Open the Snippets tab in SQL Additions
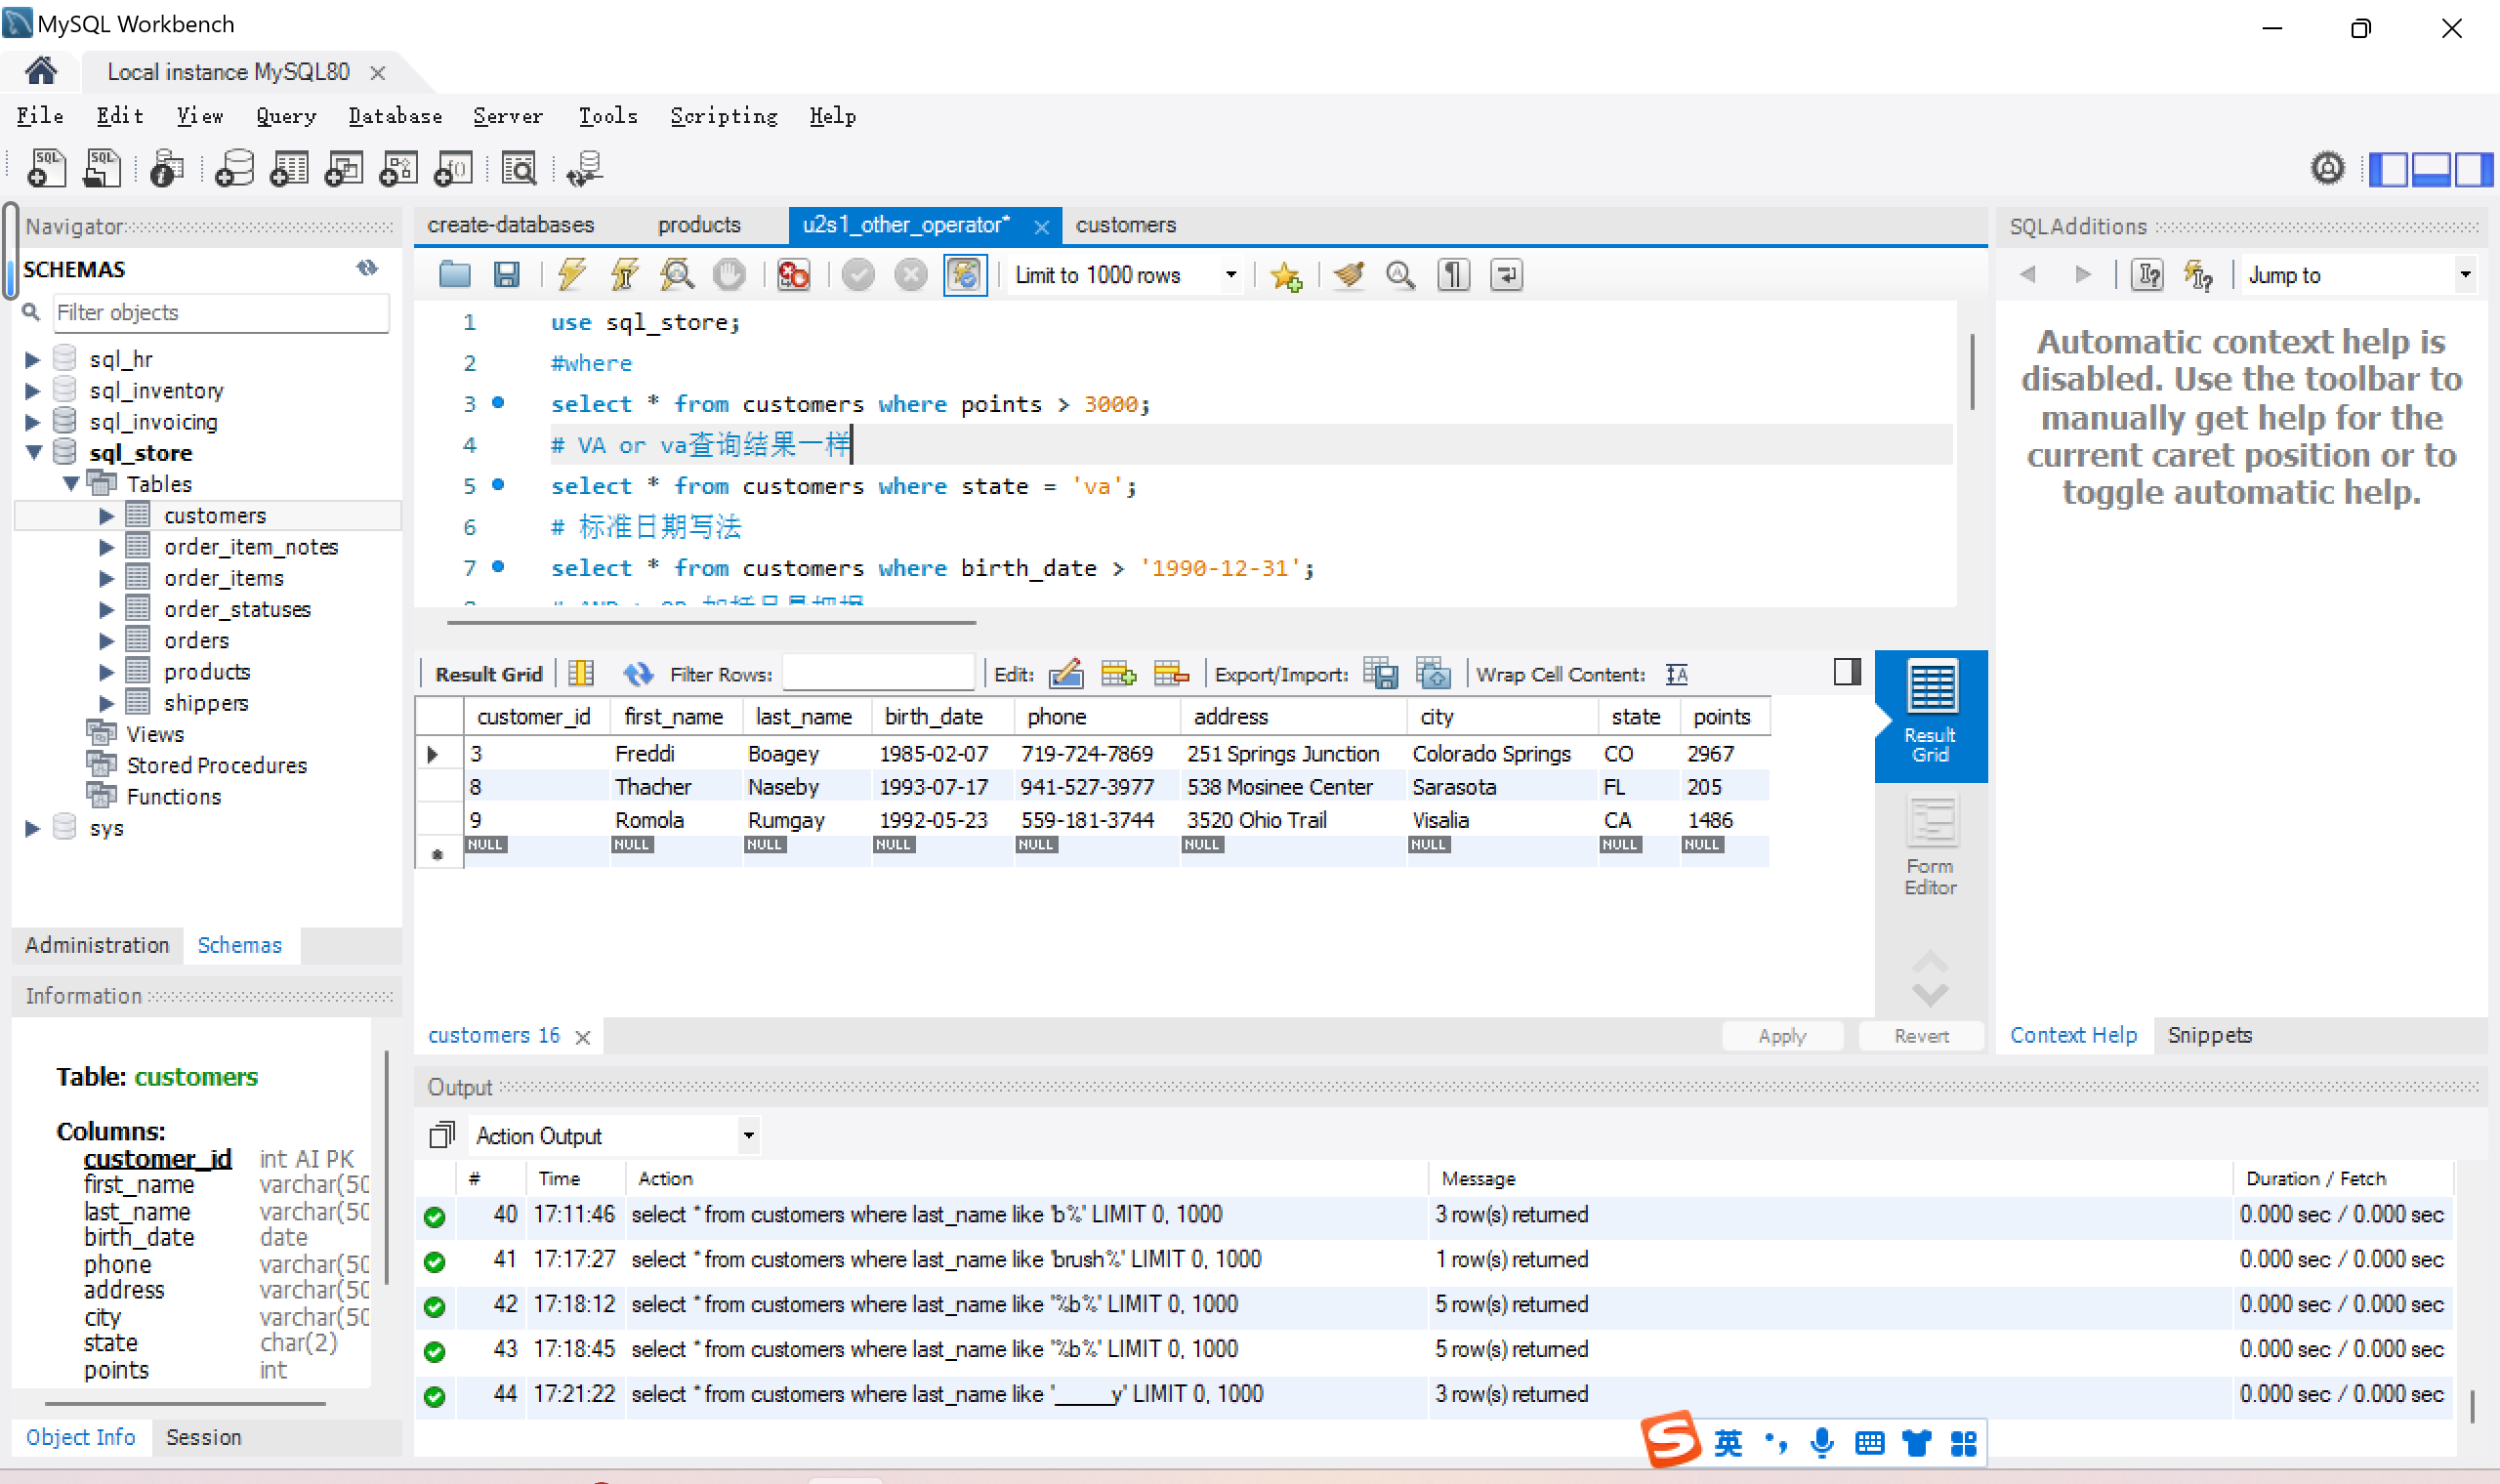This screenshot has height=1484, width=2500. [2208, 1035]
